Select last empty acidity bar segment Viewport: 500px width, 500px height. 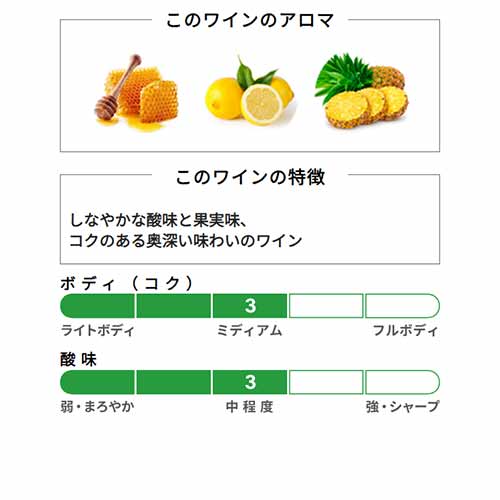(402, 382)
